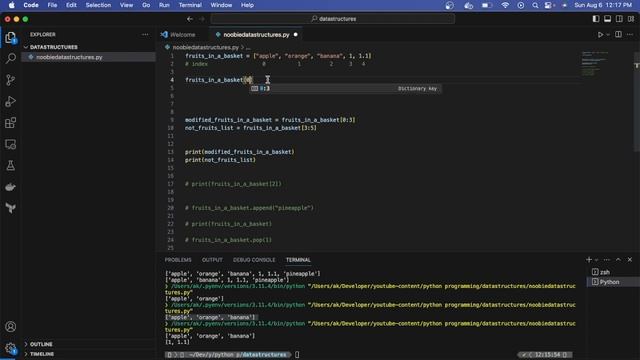
Task: Open the Window menu
Action: 221,5
